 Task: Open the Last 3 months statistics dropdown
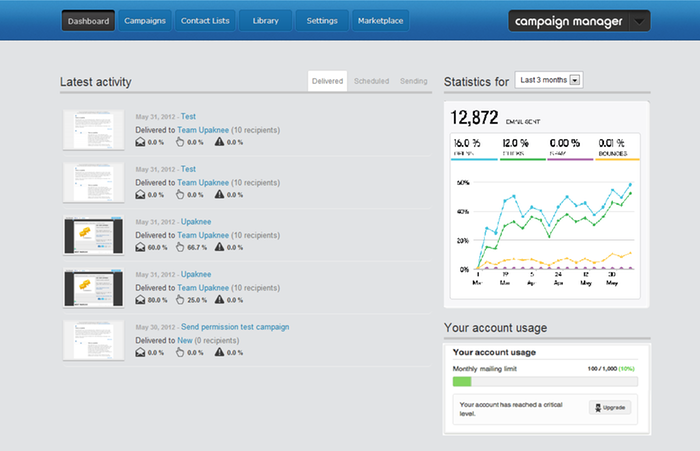click(x=549, y=80)
